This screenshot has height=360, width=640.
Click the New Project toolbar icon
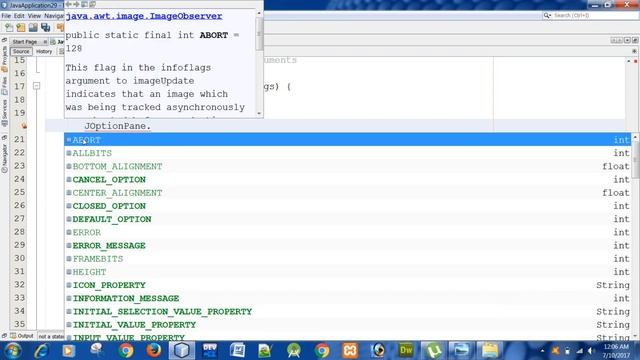click(21, 27)
